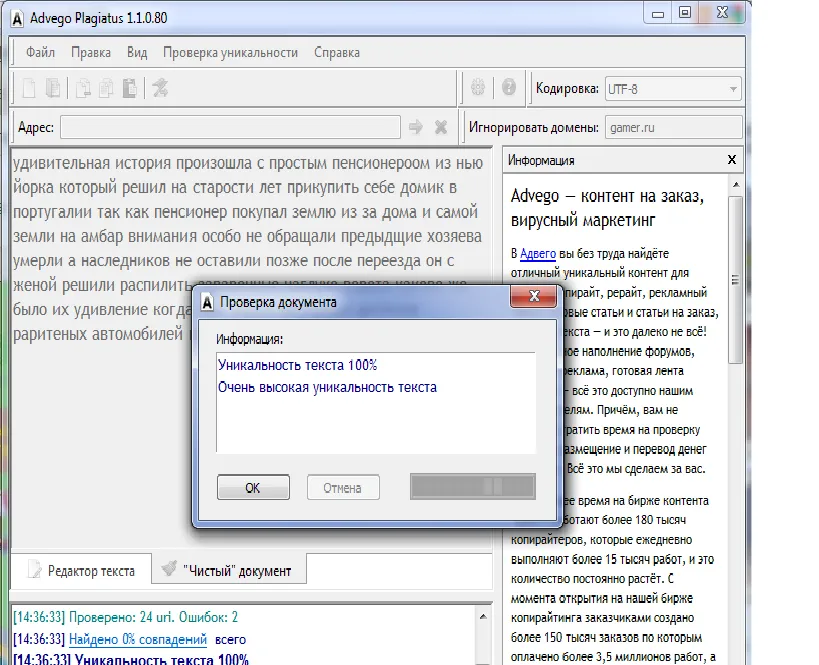Click the info panel scroll up arrow
The image size is (819, 665).
[736, 184]
